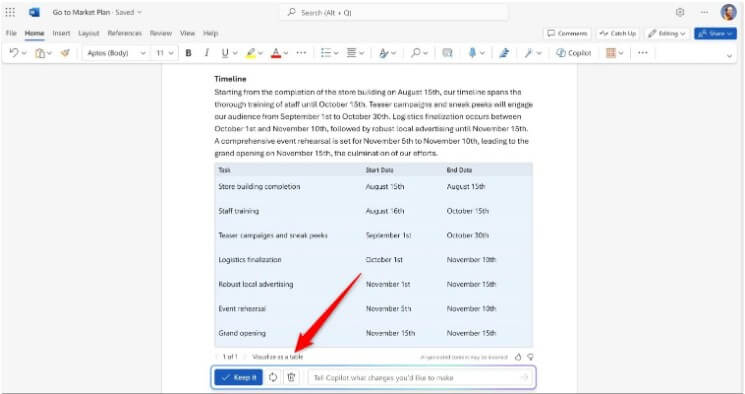
Task: Open the settings gear in title bar
Action: tap(680, 12)
